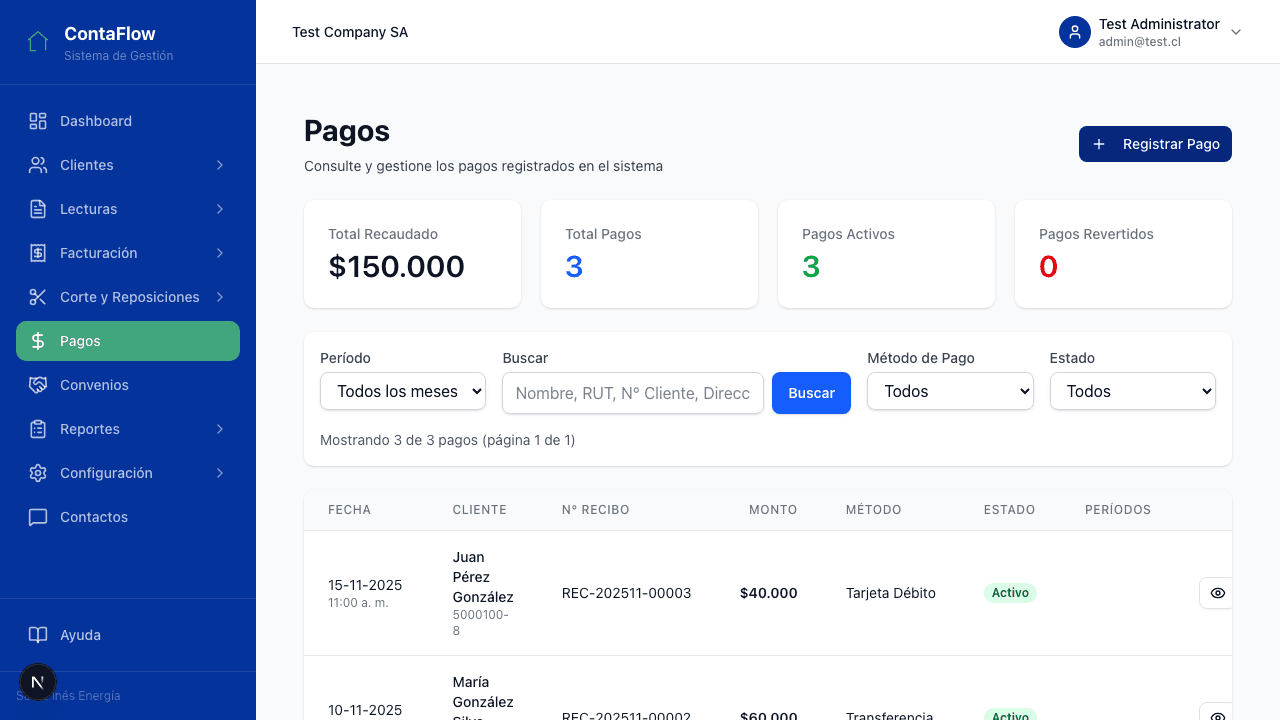Open the Convenios section
This screenshot has height=720, width=1280.
click(128, 385)
